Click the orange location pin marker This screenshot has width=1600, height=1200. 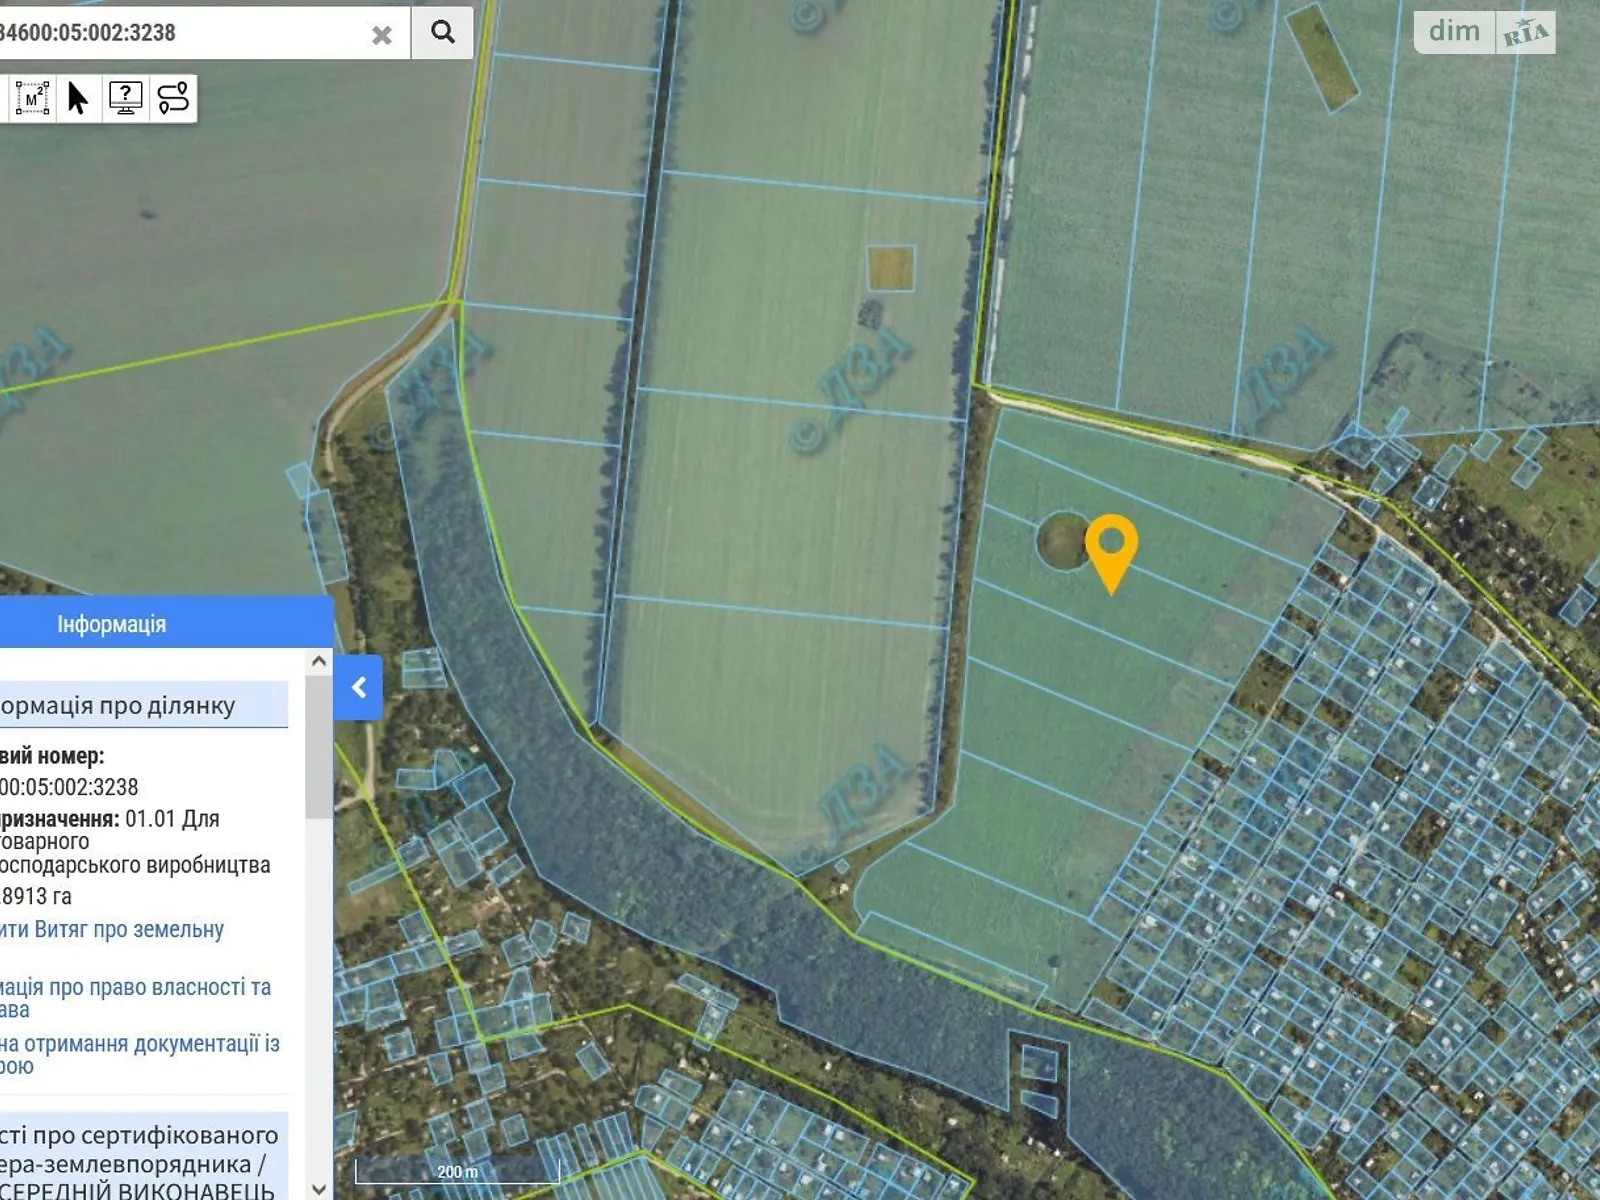click(x=1111, y=548)
